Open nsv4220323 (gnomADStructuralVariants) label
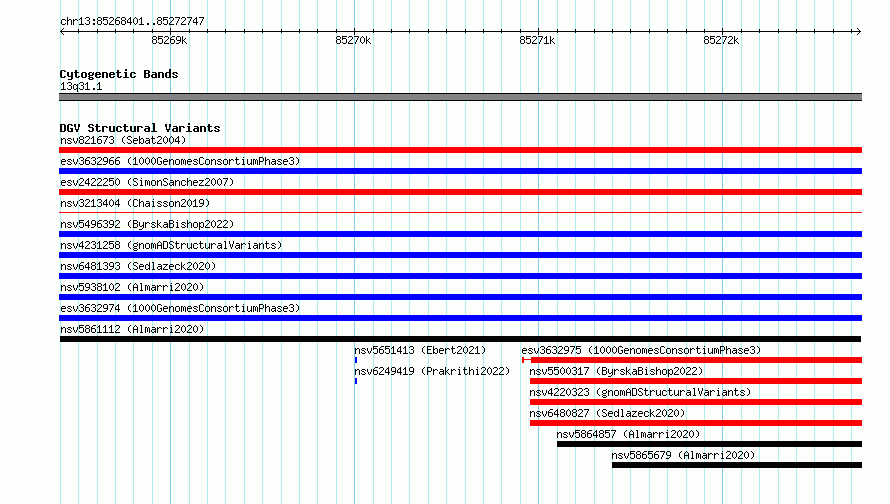 pos(640,392)
